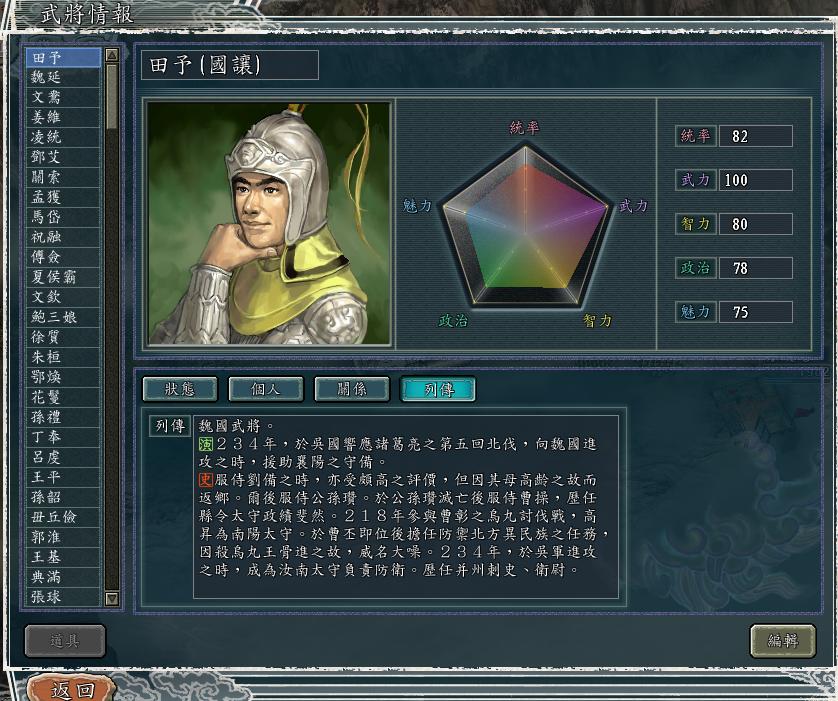Switch to the 狀態 tab

click(180, 389)
